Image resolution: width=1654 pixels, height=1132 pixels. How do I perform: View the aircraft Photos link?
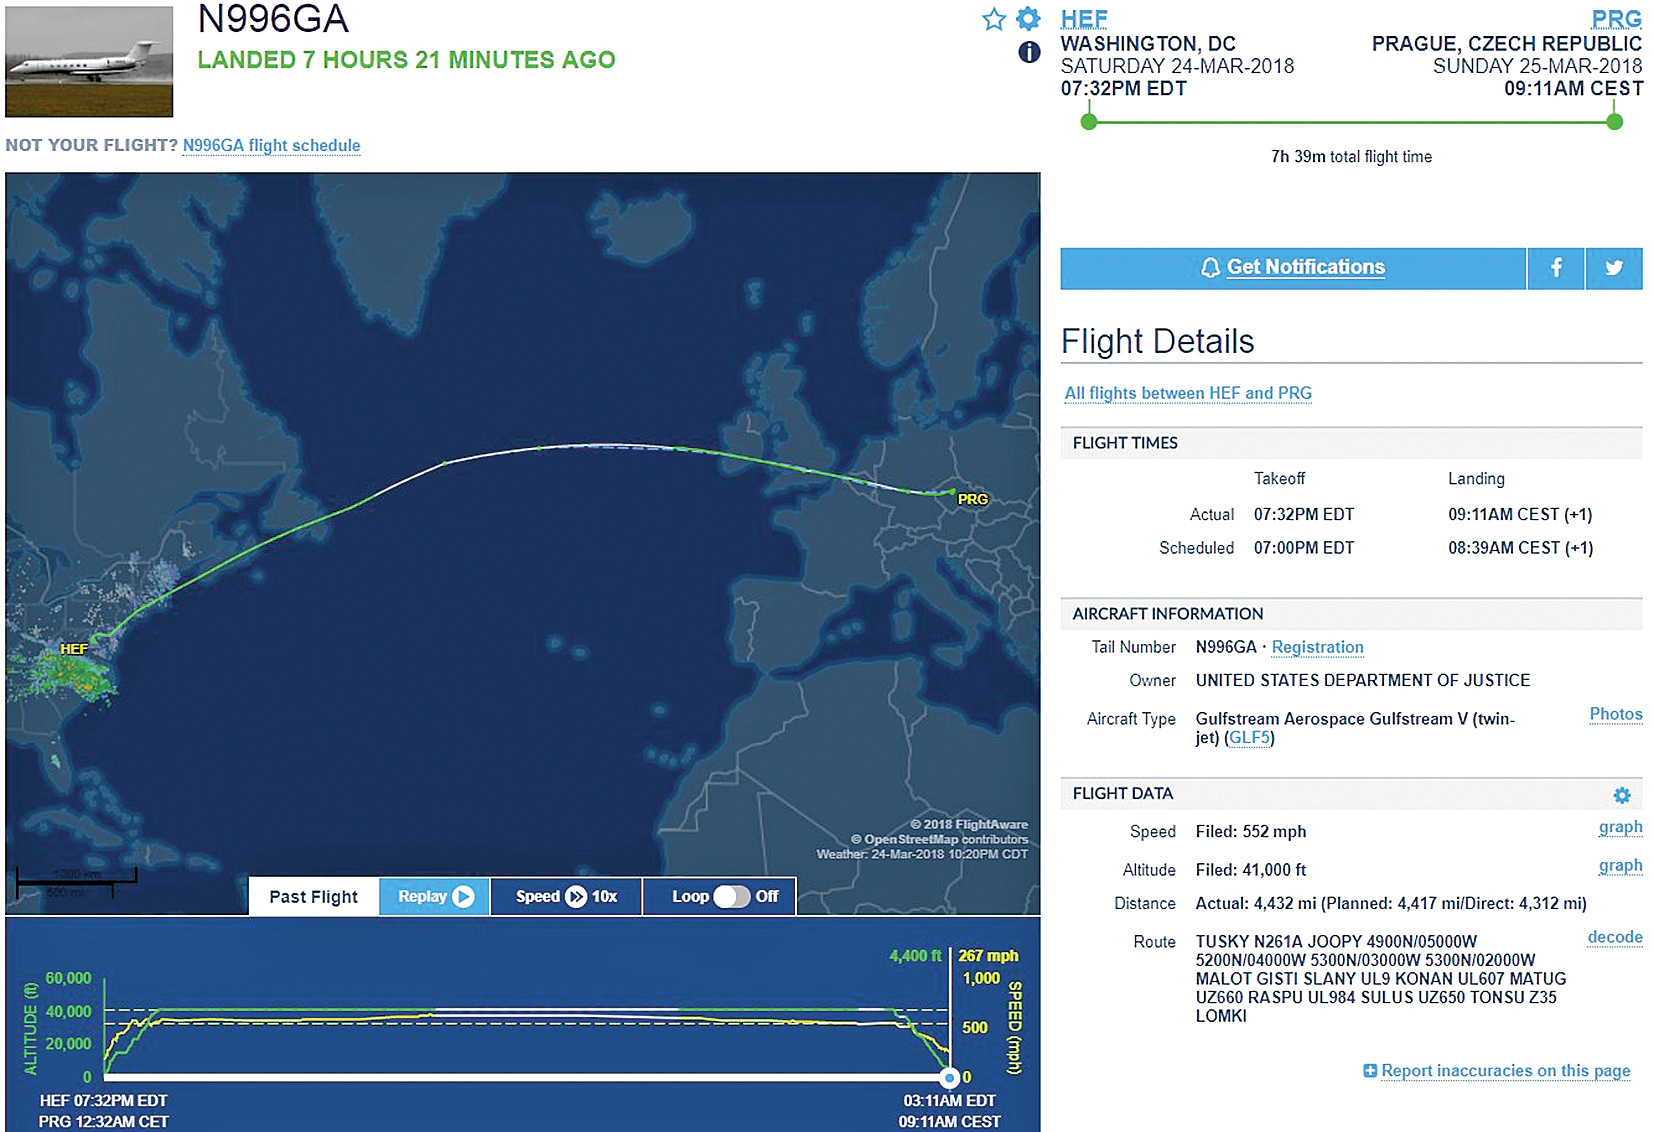coord(1616,714)
